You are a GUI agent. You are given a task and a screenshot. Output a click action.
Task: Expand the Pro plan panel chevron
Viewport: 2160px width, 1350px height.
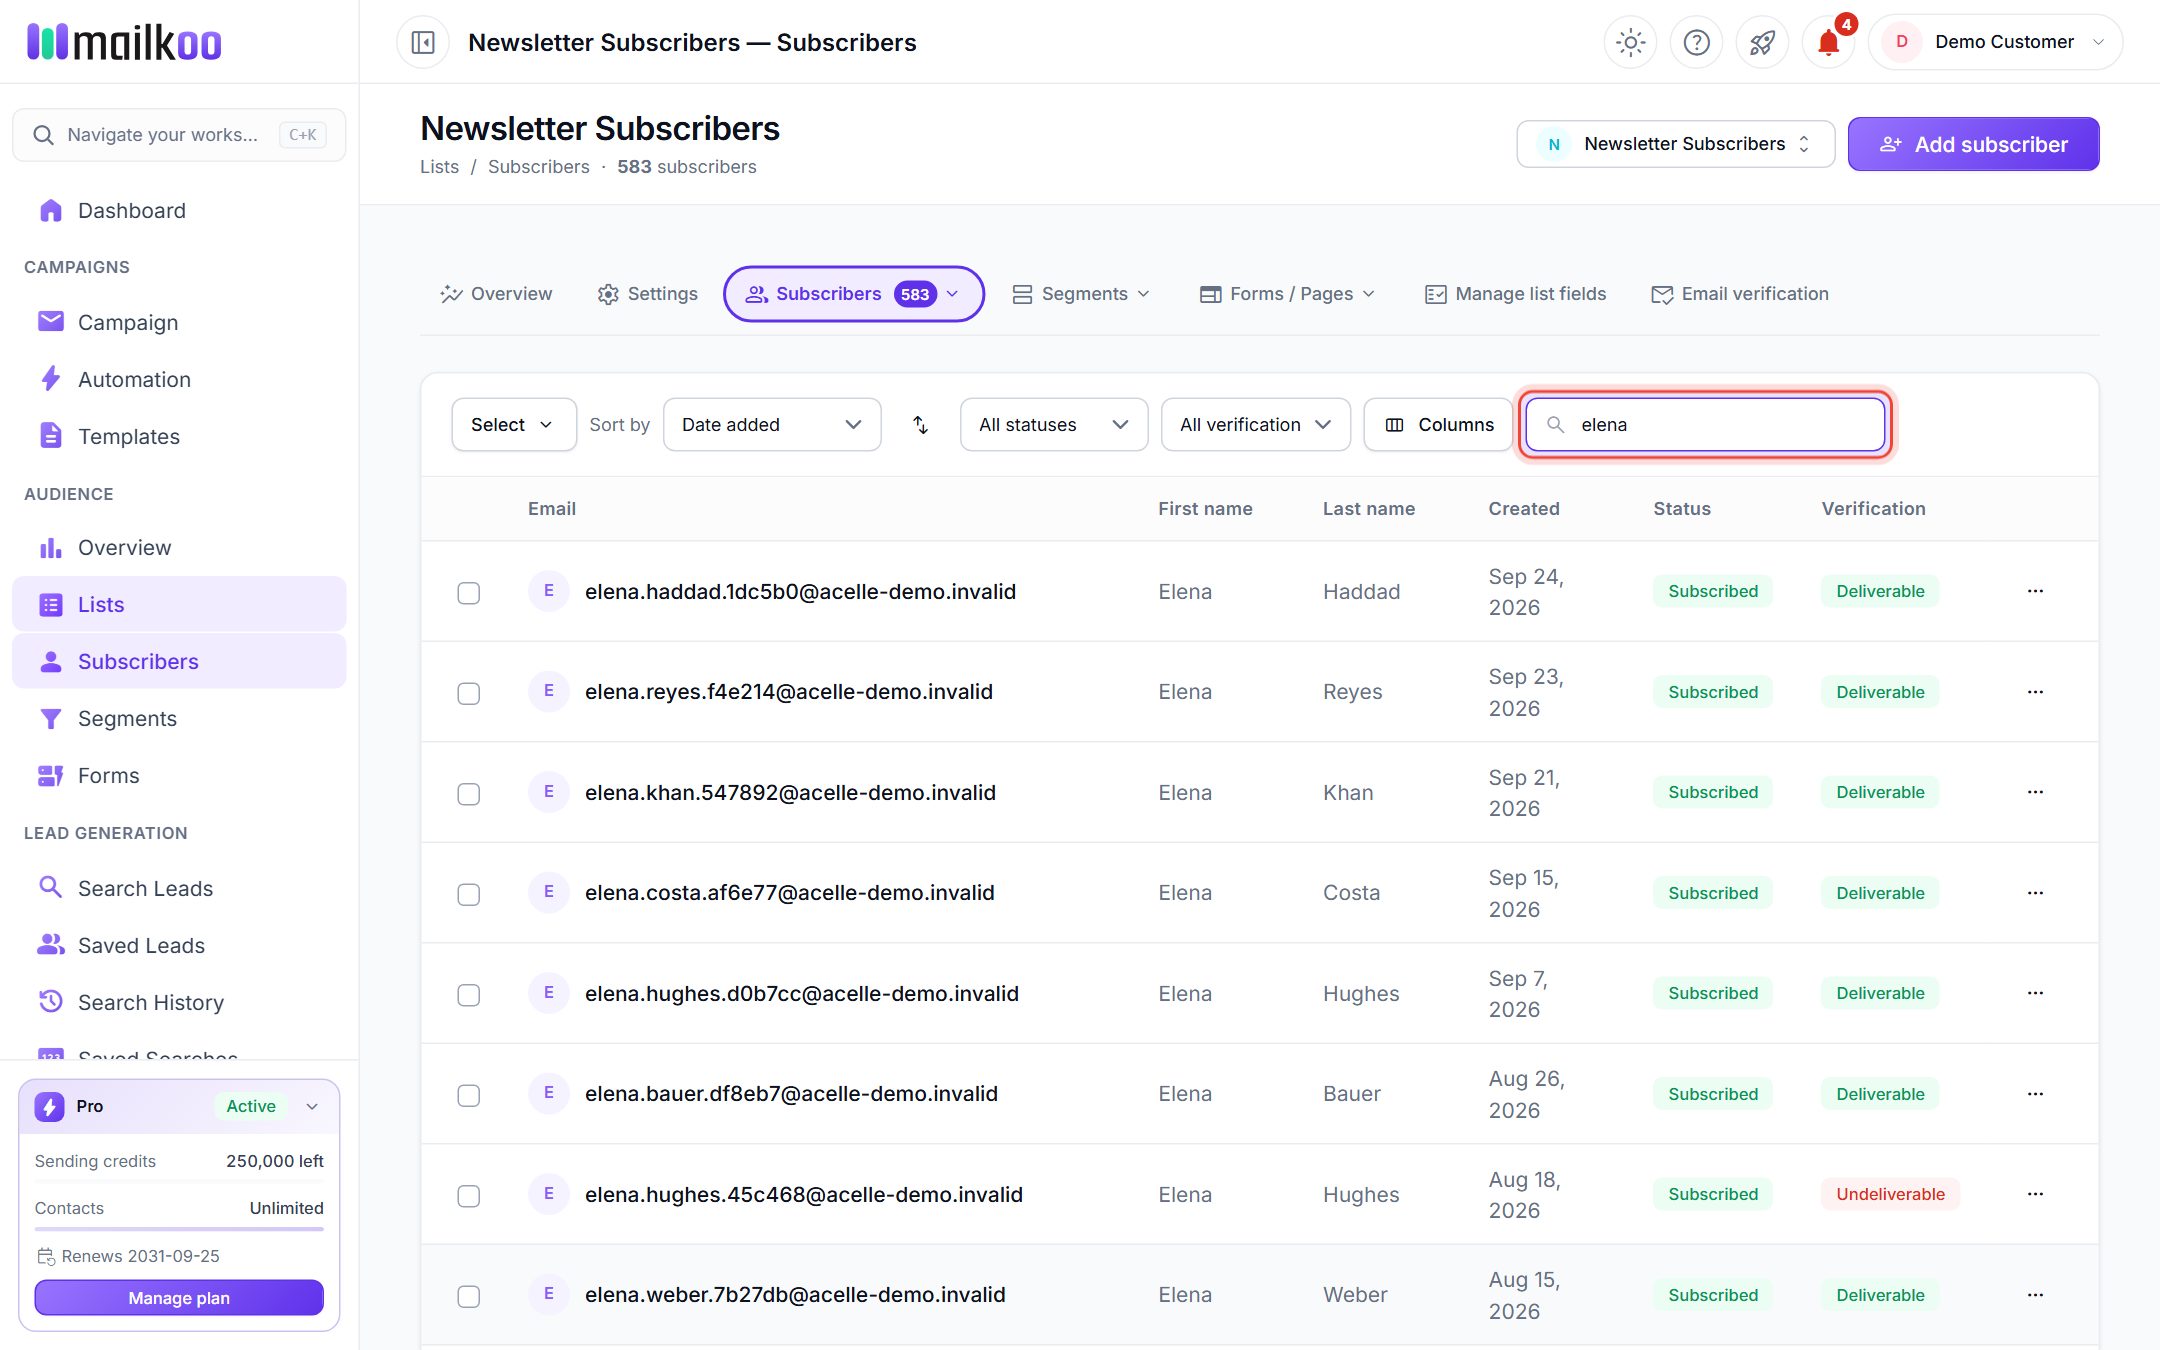tap(312, 1106)
